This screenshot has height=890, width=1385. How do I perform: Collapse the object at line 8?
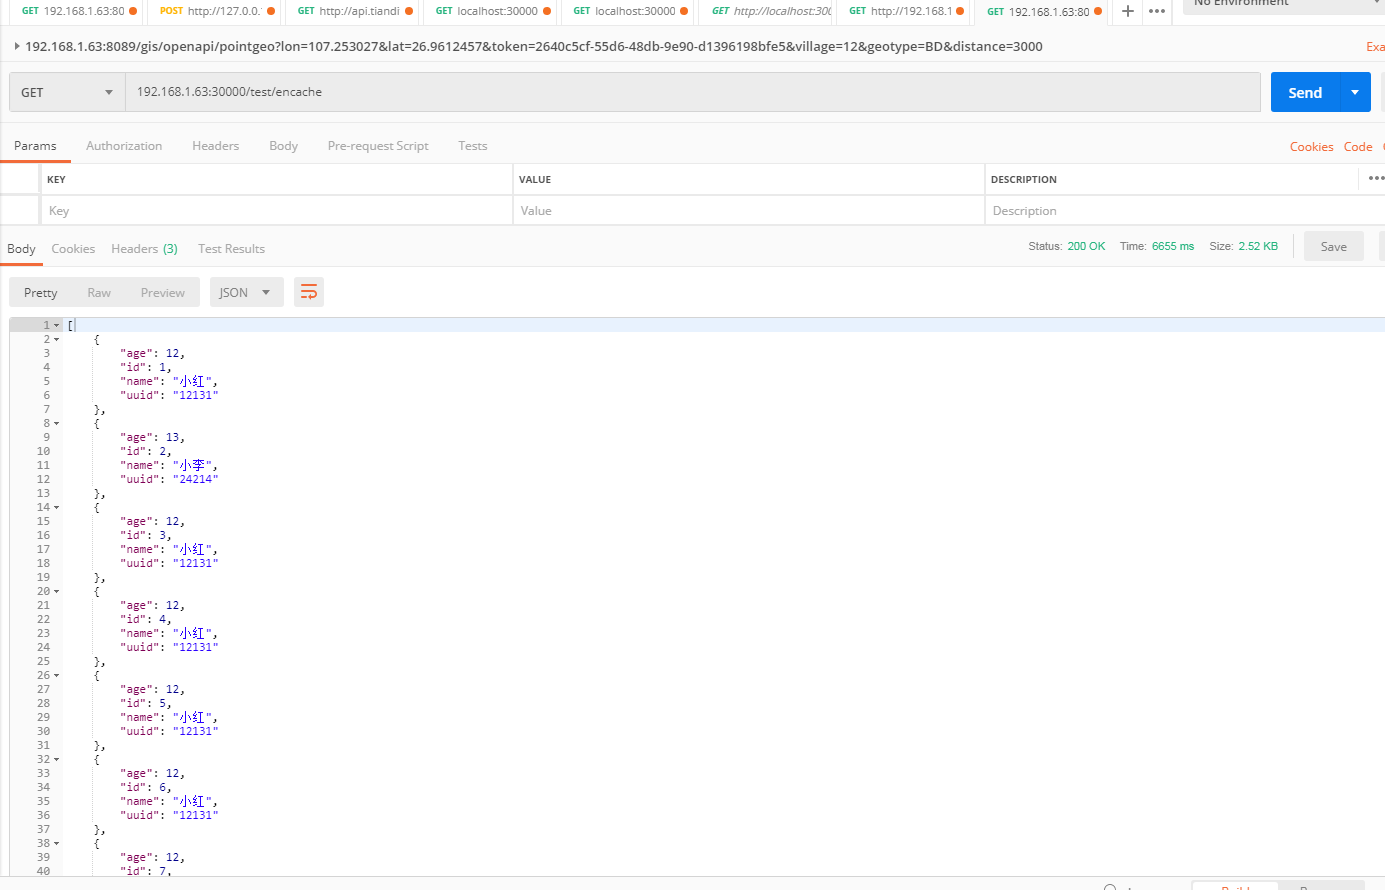tap(56, 423)
